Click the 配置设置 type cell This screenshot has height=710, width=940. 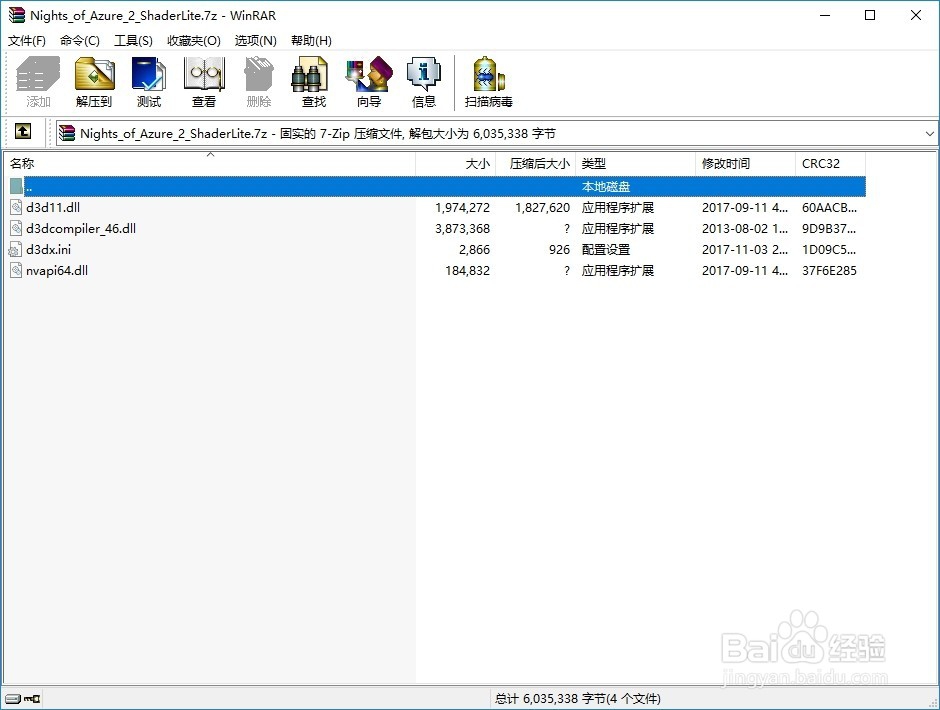coord(605,249)
